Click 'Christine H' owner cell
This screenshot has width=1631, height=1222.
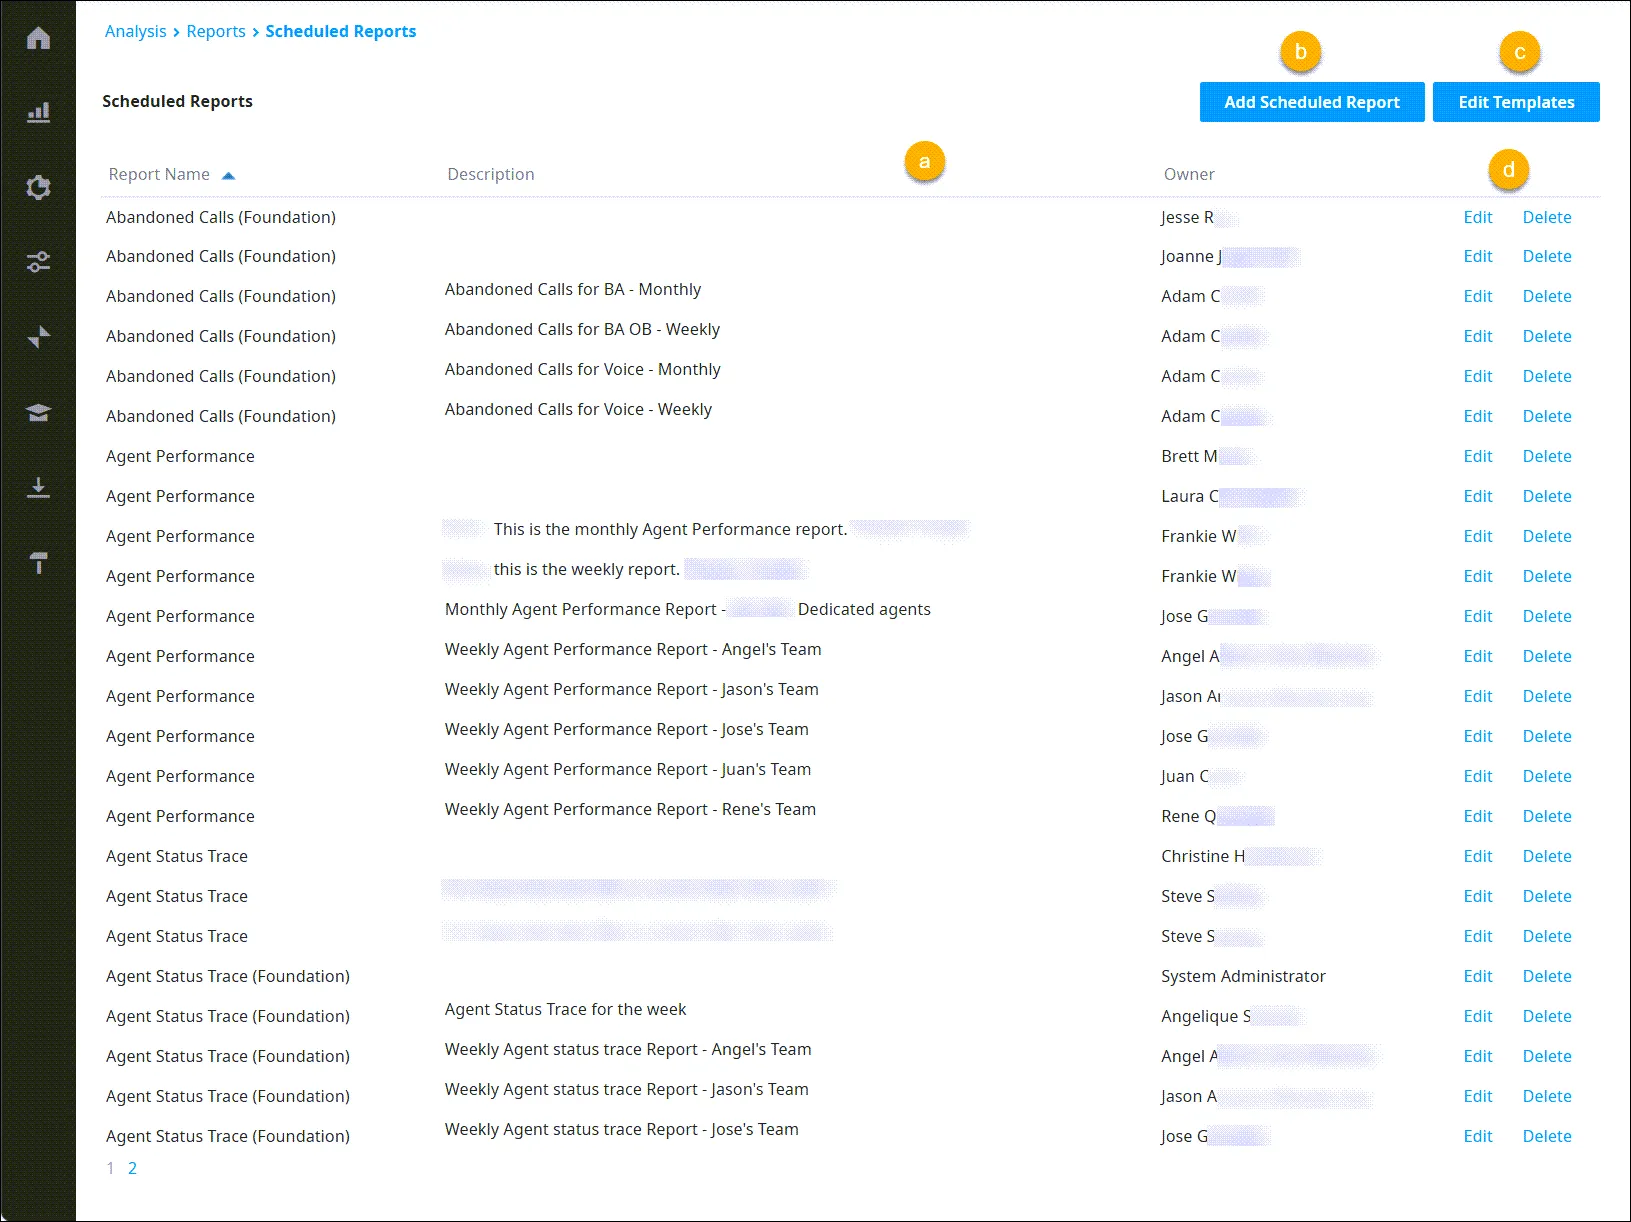(1203, 856)
